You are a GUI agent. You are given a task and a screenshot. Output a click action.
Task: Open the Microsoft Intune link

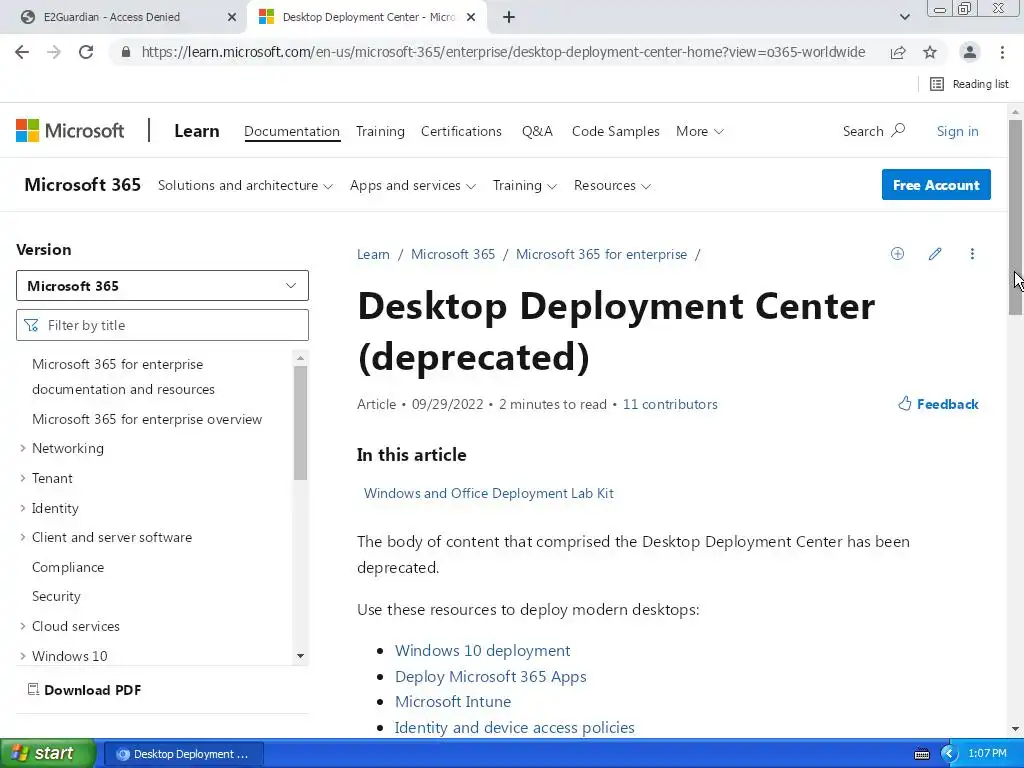pos(453,701)
